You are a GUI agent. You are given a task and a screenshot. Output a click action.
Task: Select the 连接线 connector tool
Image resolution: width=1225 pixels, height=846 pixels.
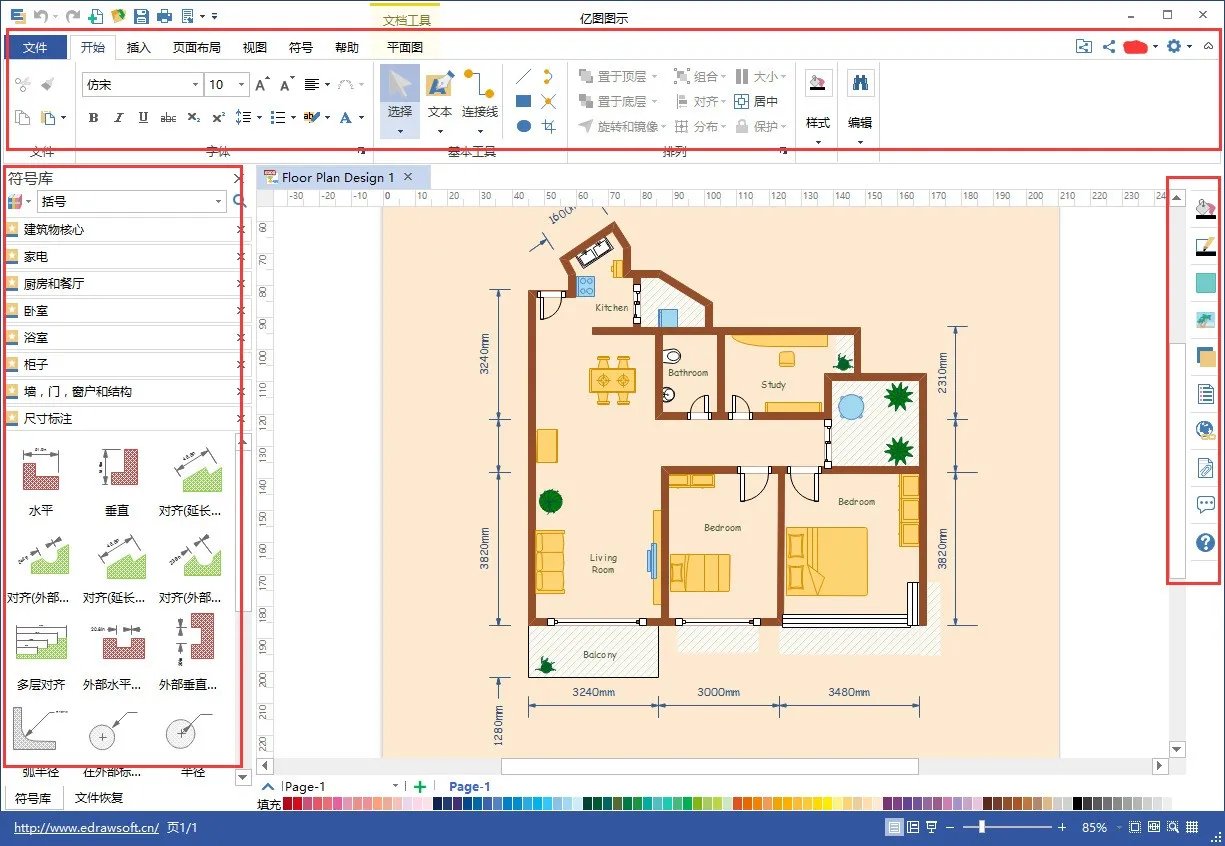coord(479,95)
